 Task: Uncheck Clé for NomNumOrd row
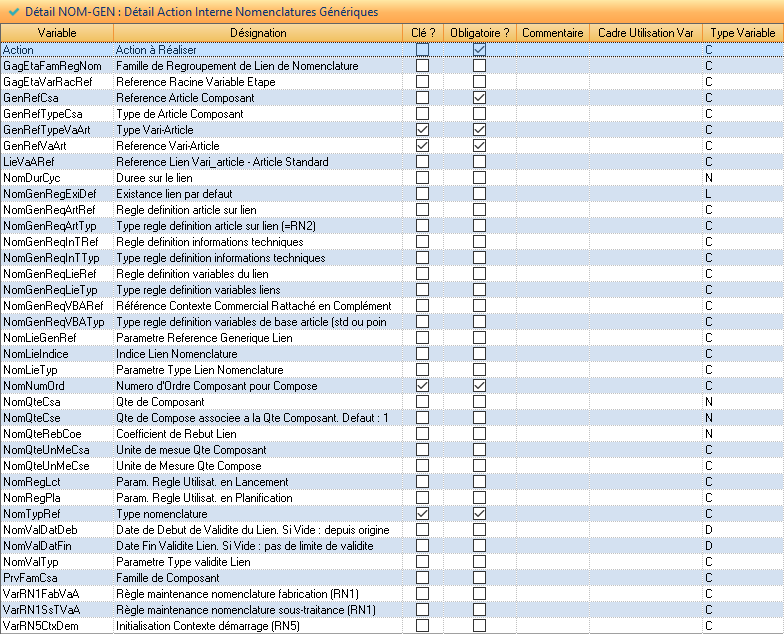click(x=422, y=386)
